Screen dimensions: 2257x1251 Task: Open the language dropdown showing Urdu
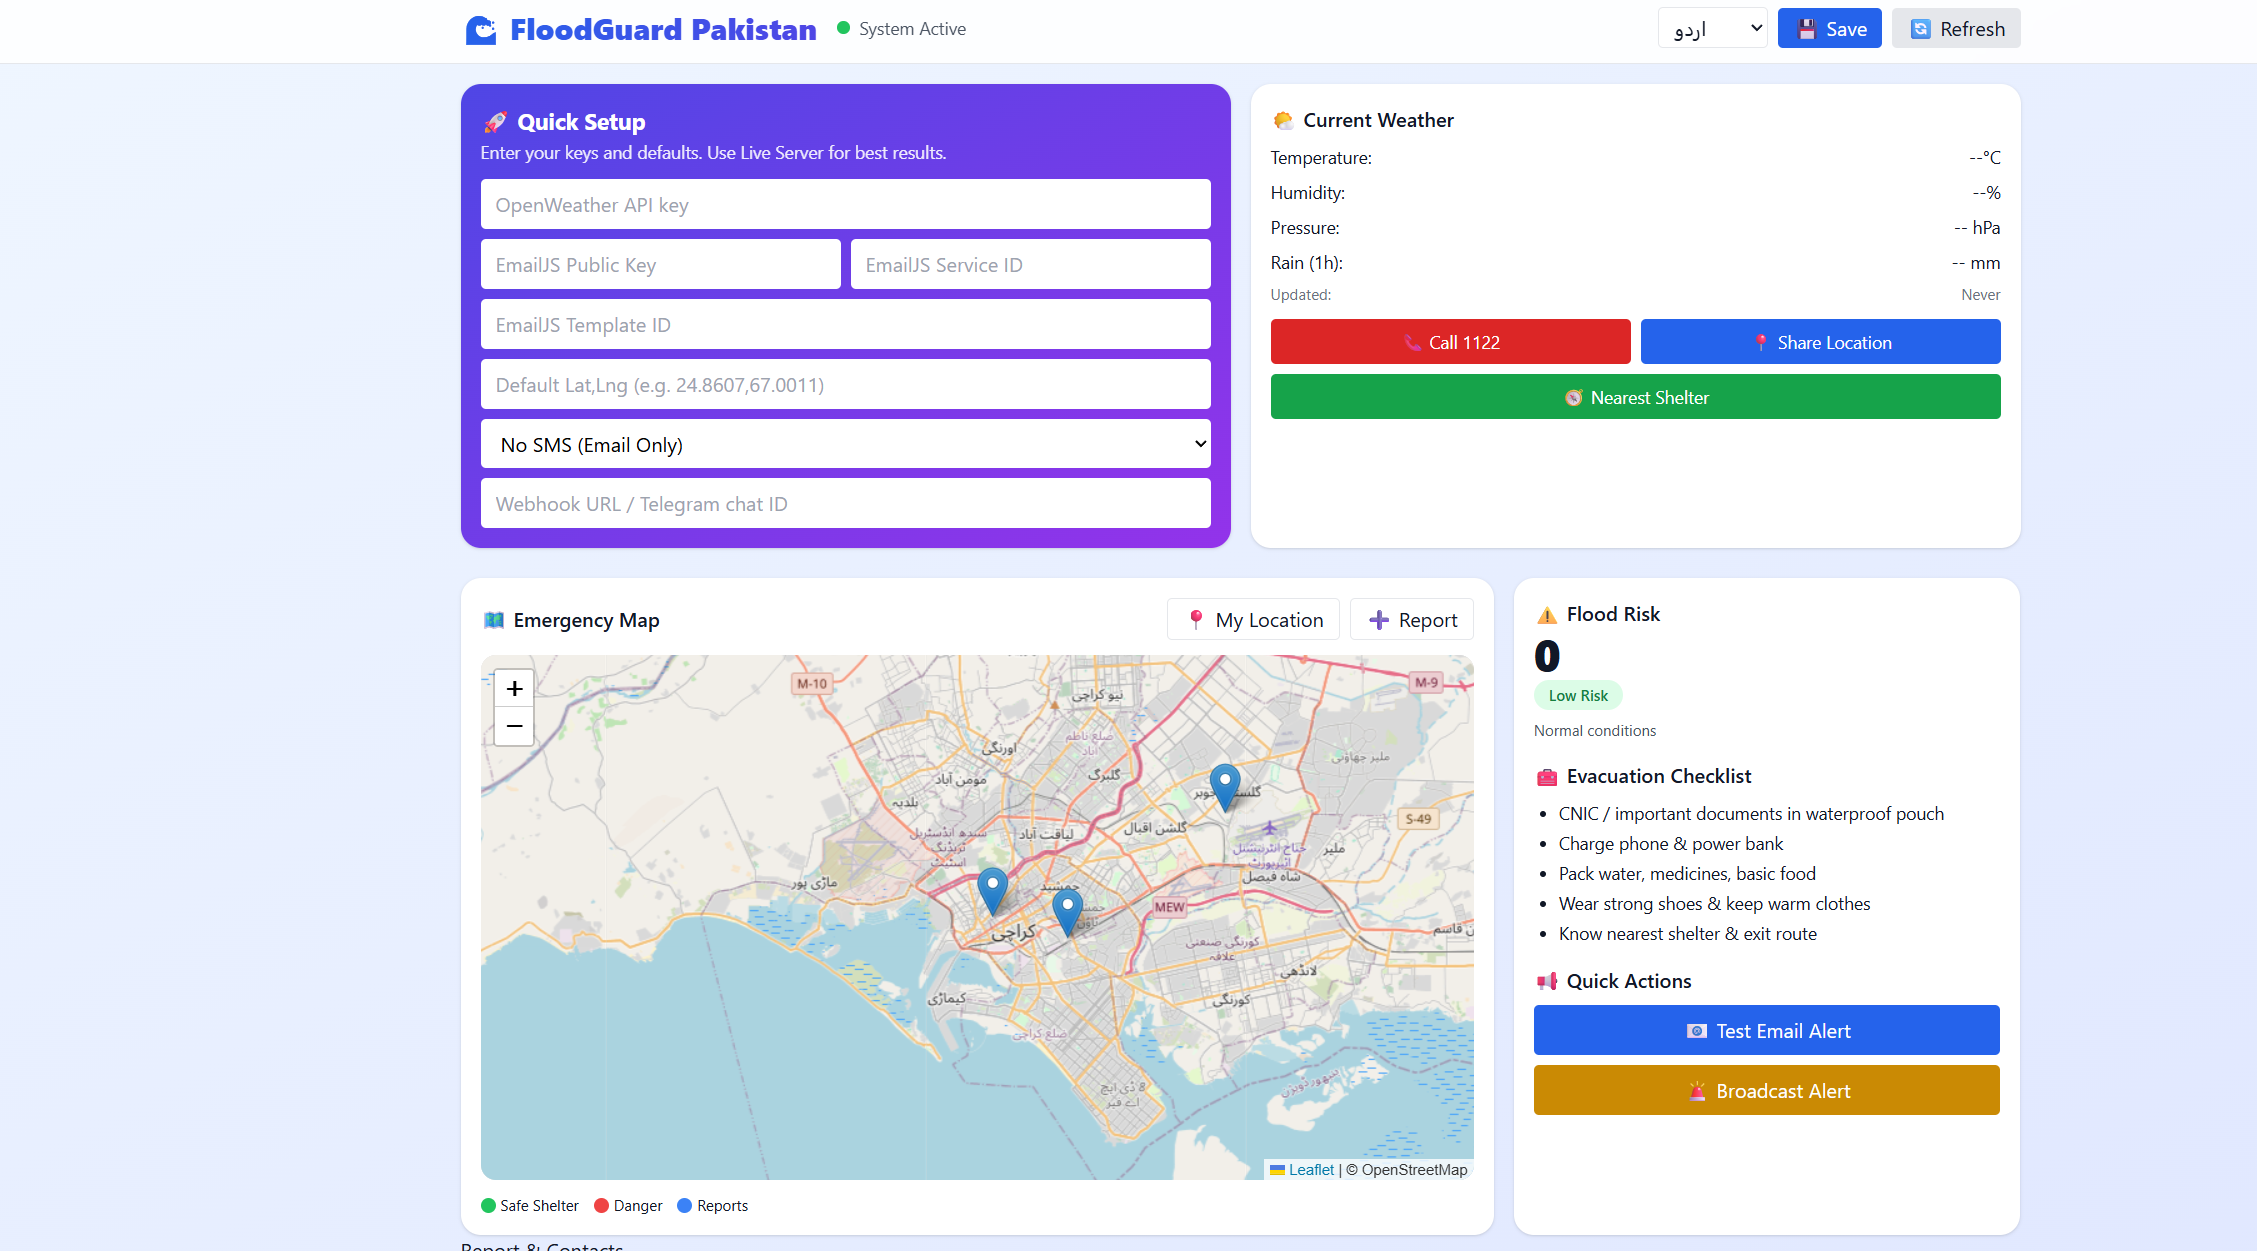pos(1712,29)
